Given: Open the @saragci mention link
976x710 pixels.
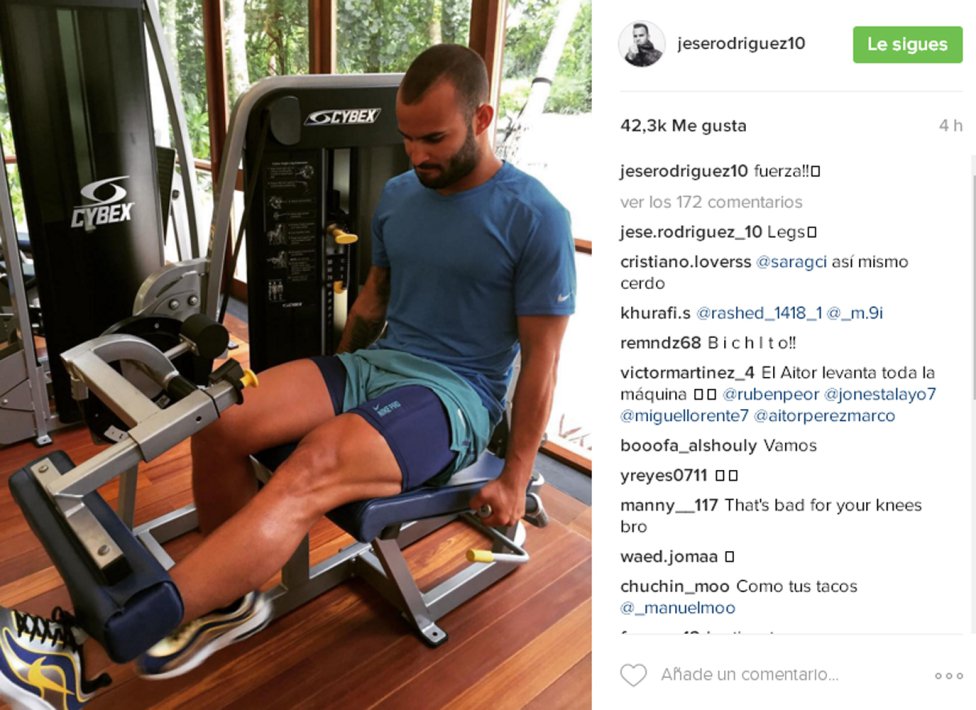Looking at the screenshot, I should coord(791,262).
